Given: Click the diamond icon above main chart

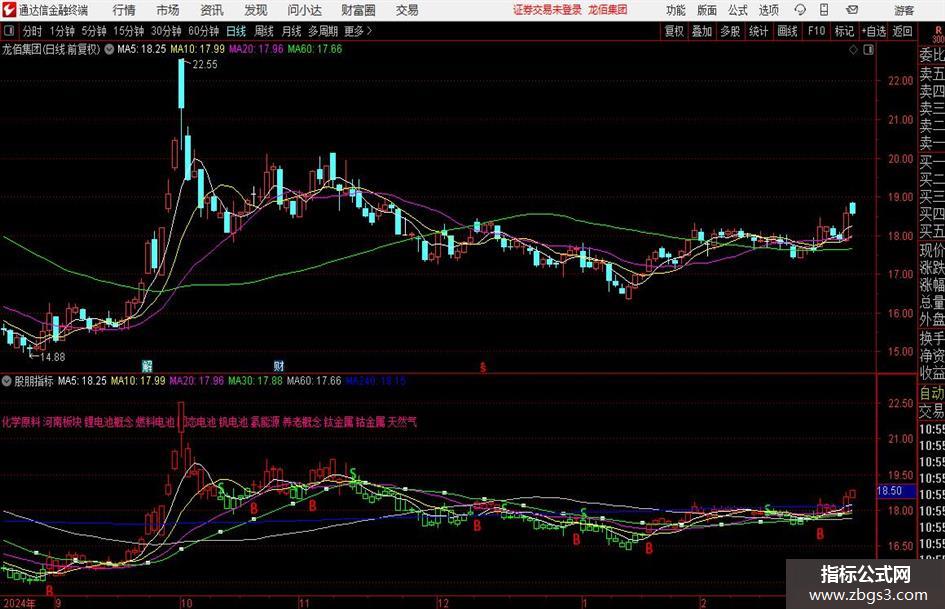Looking at the screenshot, I should tap(853, 50).
